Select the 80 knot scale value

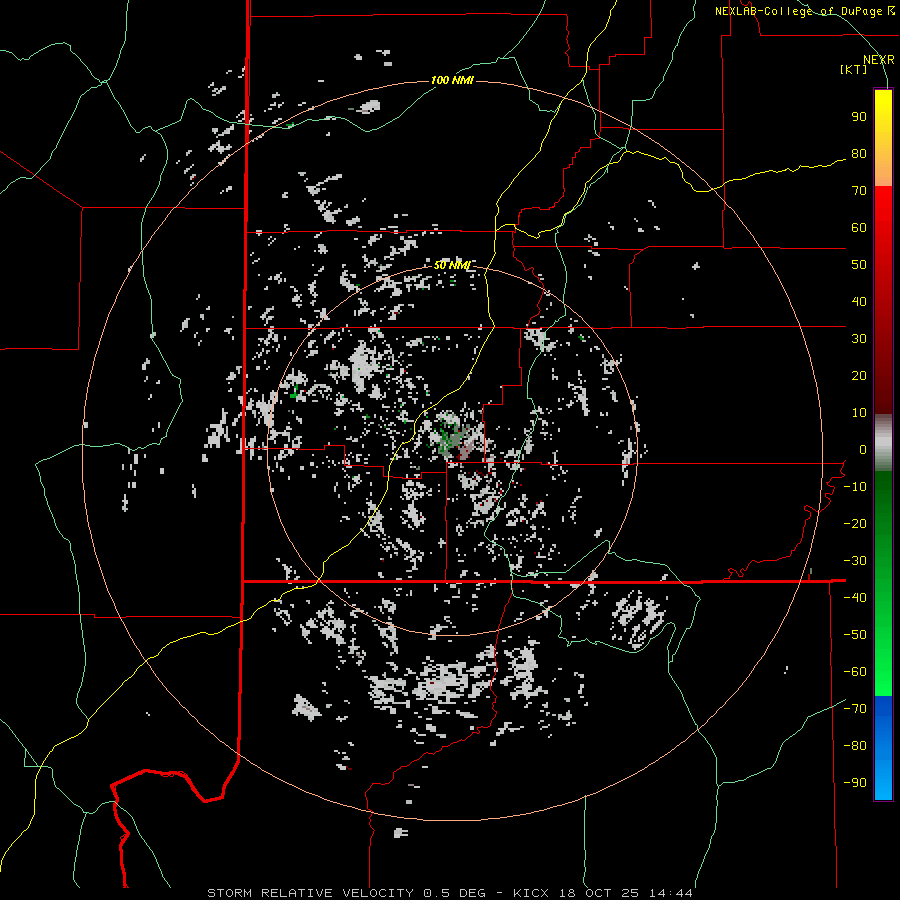pyautogui.click(x=859, y=154)
